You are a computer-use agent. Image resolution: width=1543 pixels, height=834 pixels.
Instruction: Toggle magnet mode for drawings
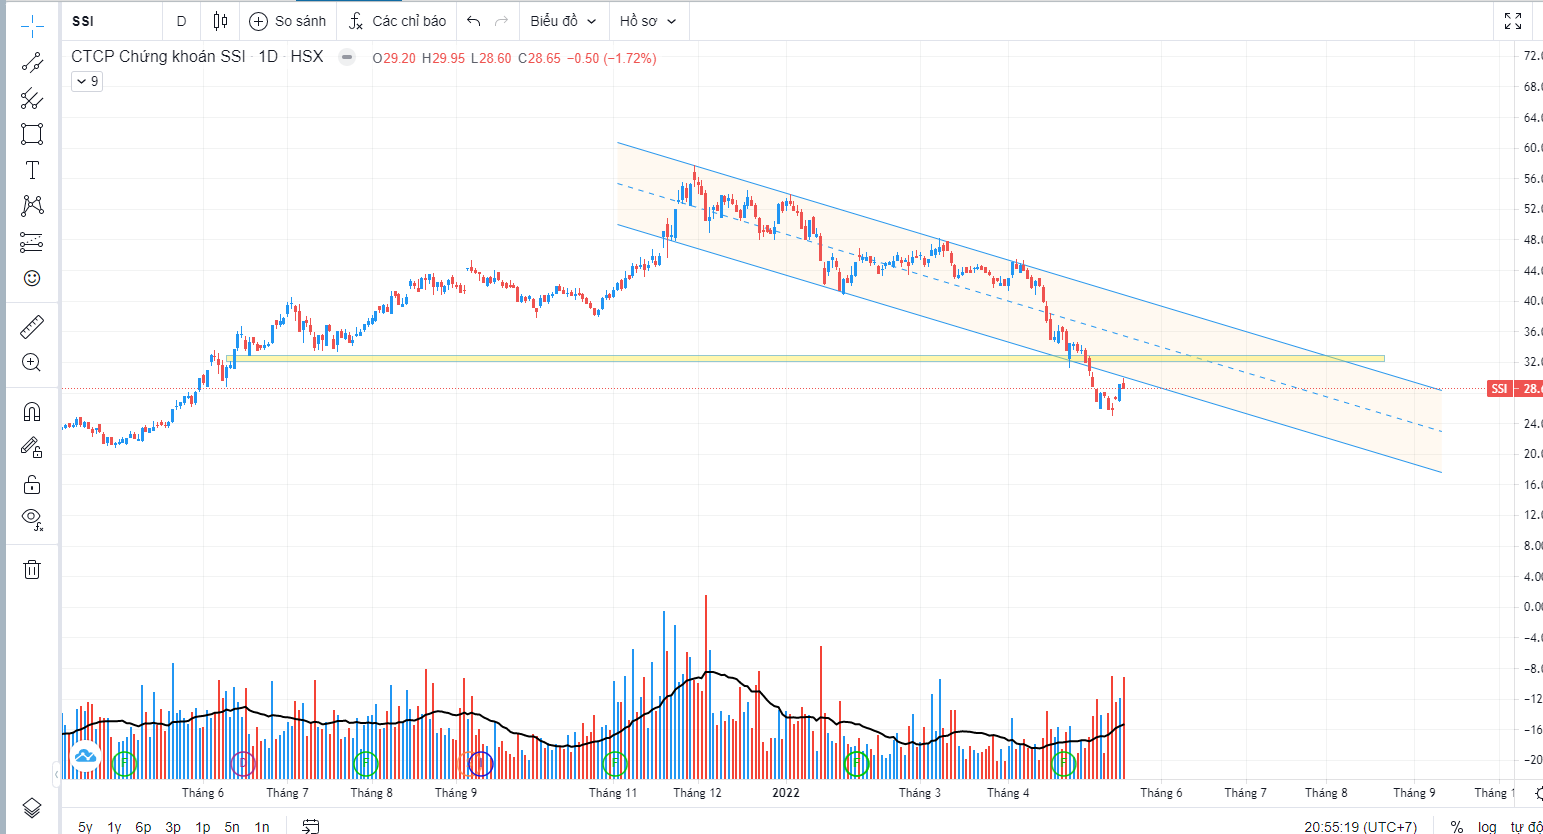click(32, 412)
